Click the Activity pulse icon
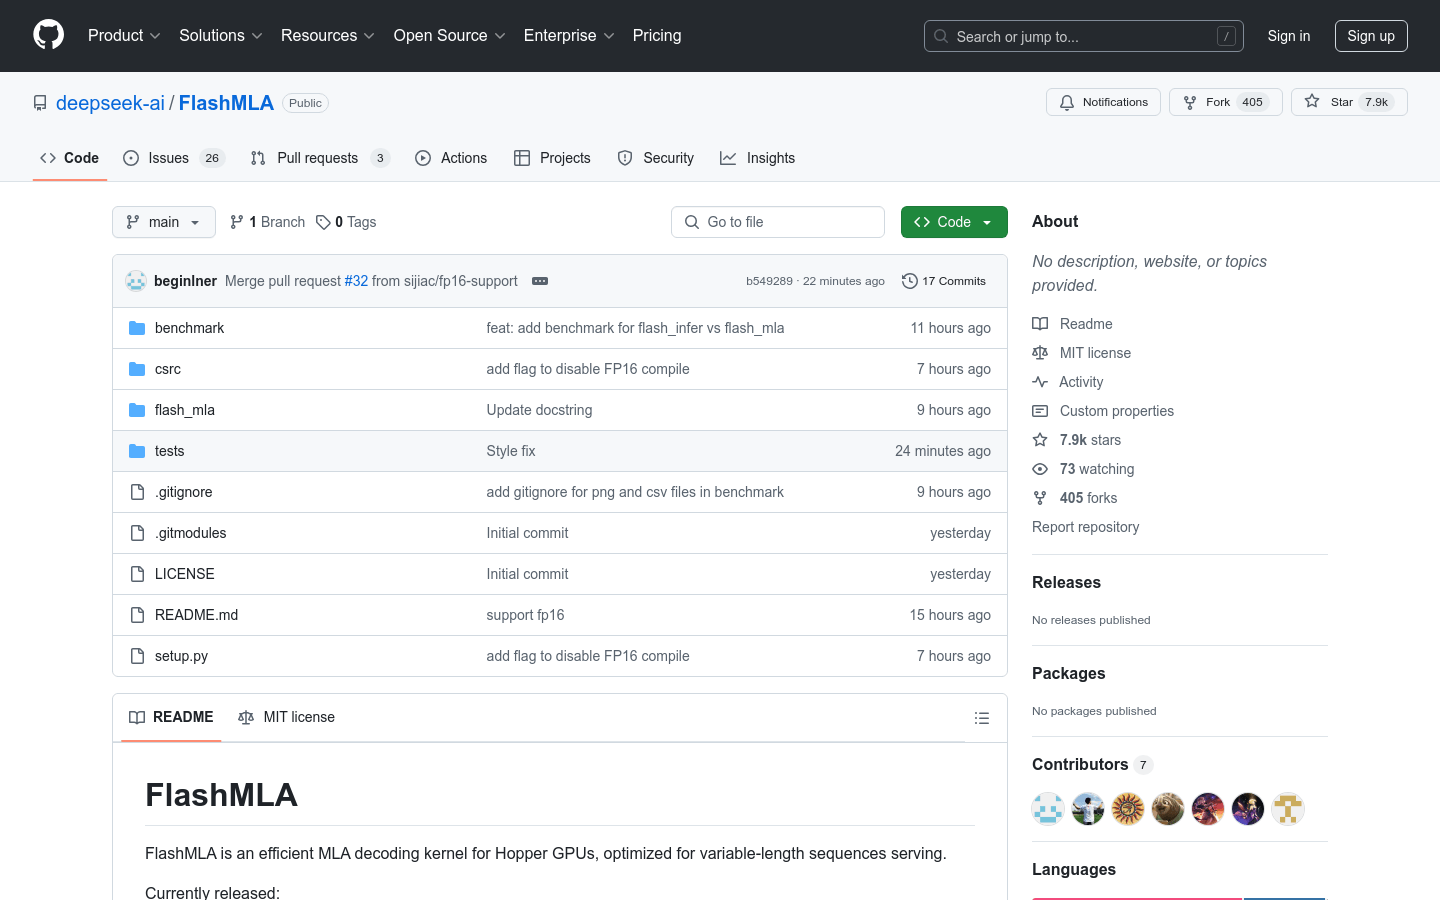1440x900 pixels. pos(1040,382)
